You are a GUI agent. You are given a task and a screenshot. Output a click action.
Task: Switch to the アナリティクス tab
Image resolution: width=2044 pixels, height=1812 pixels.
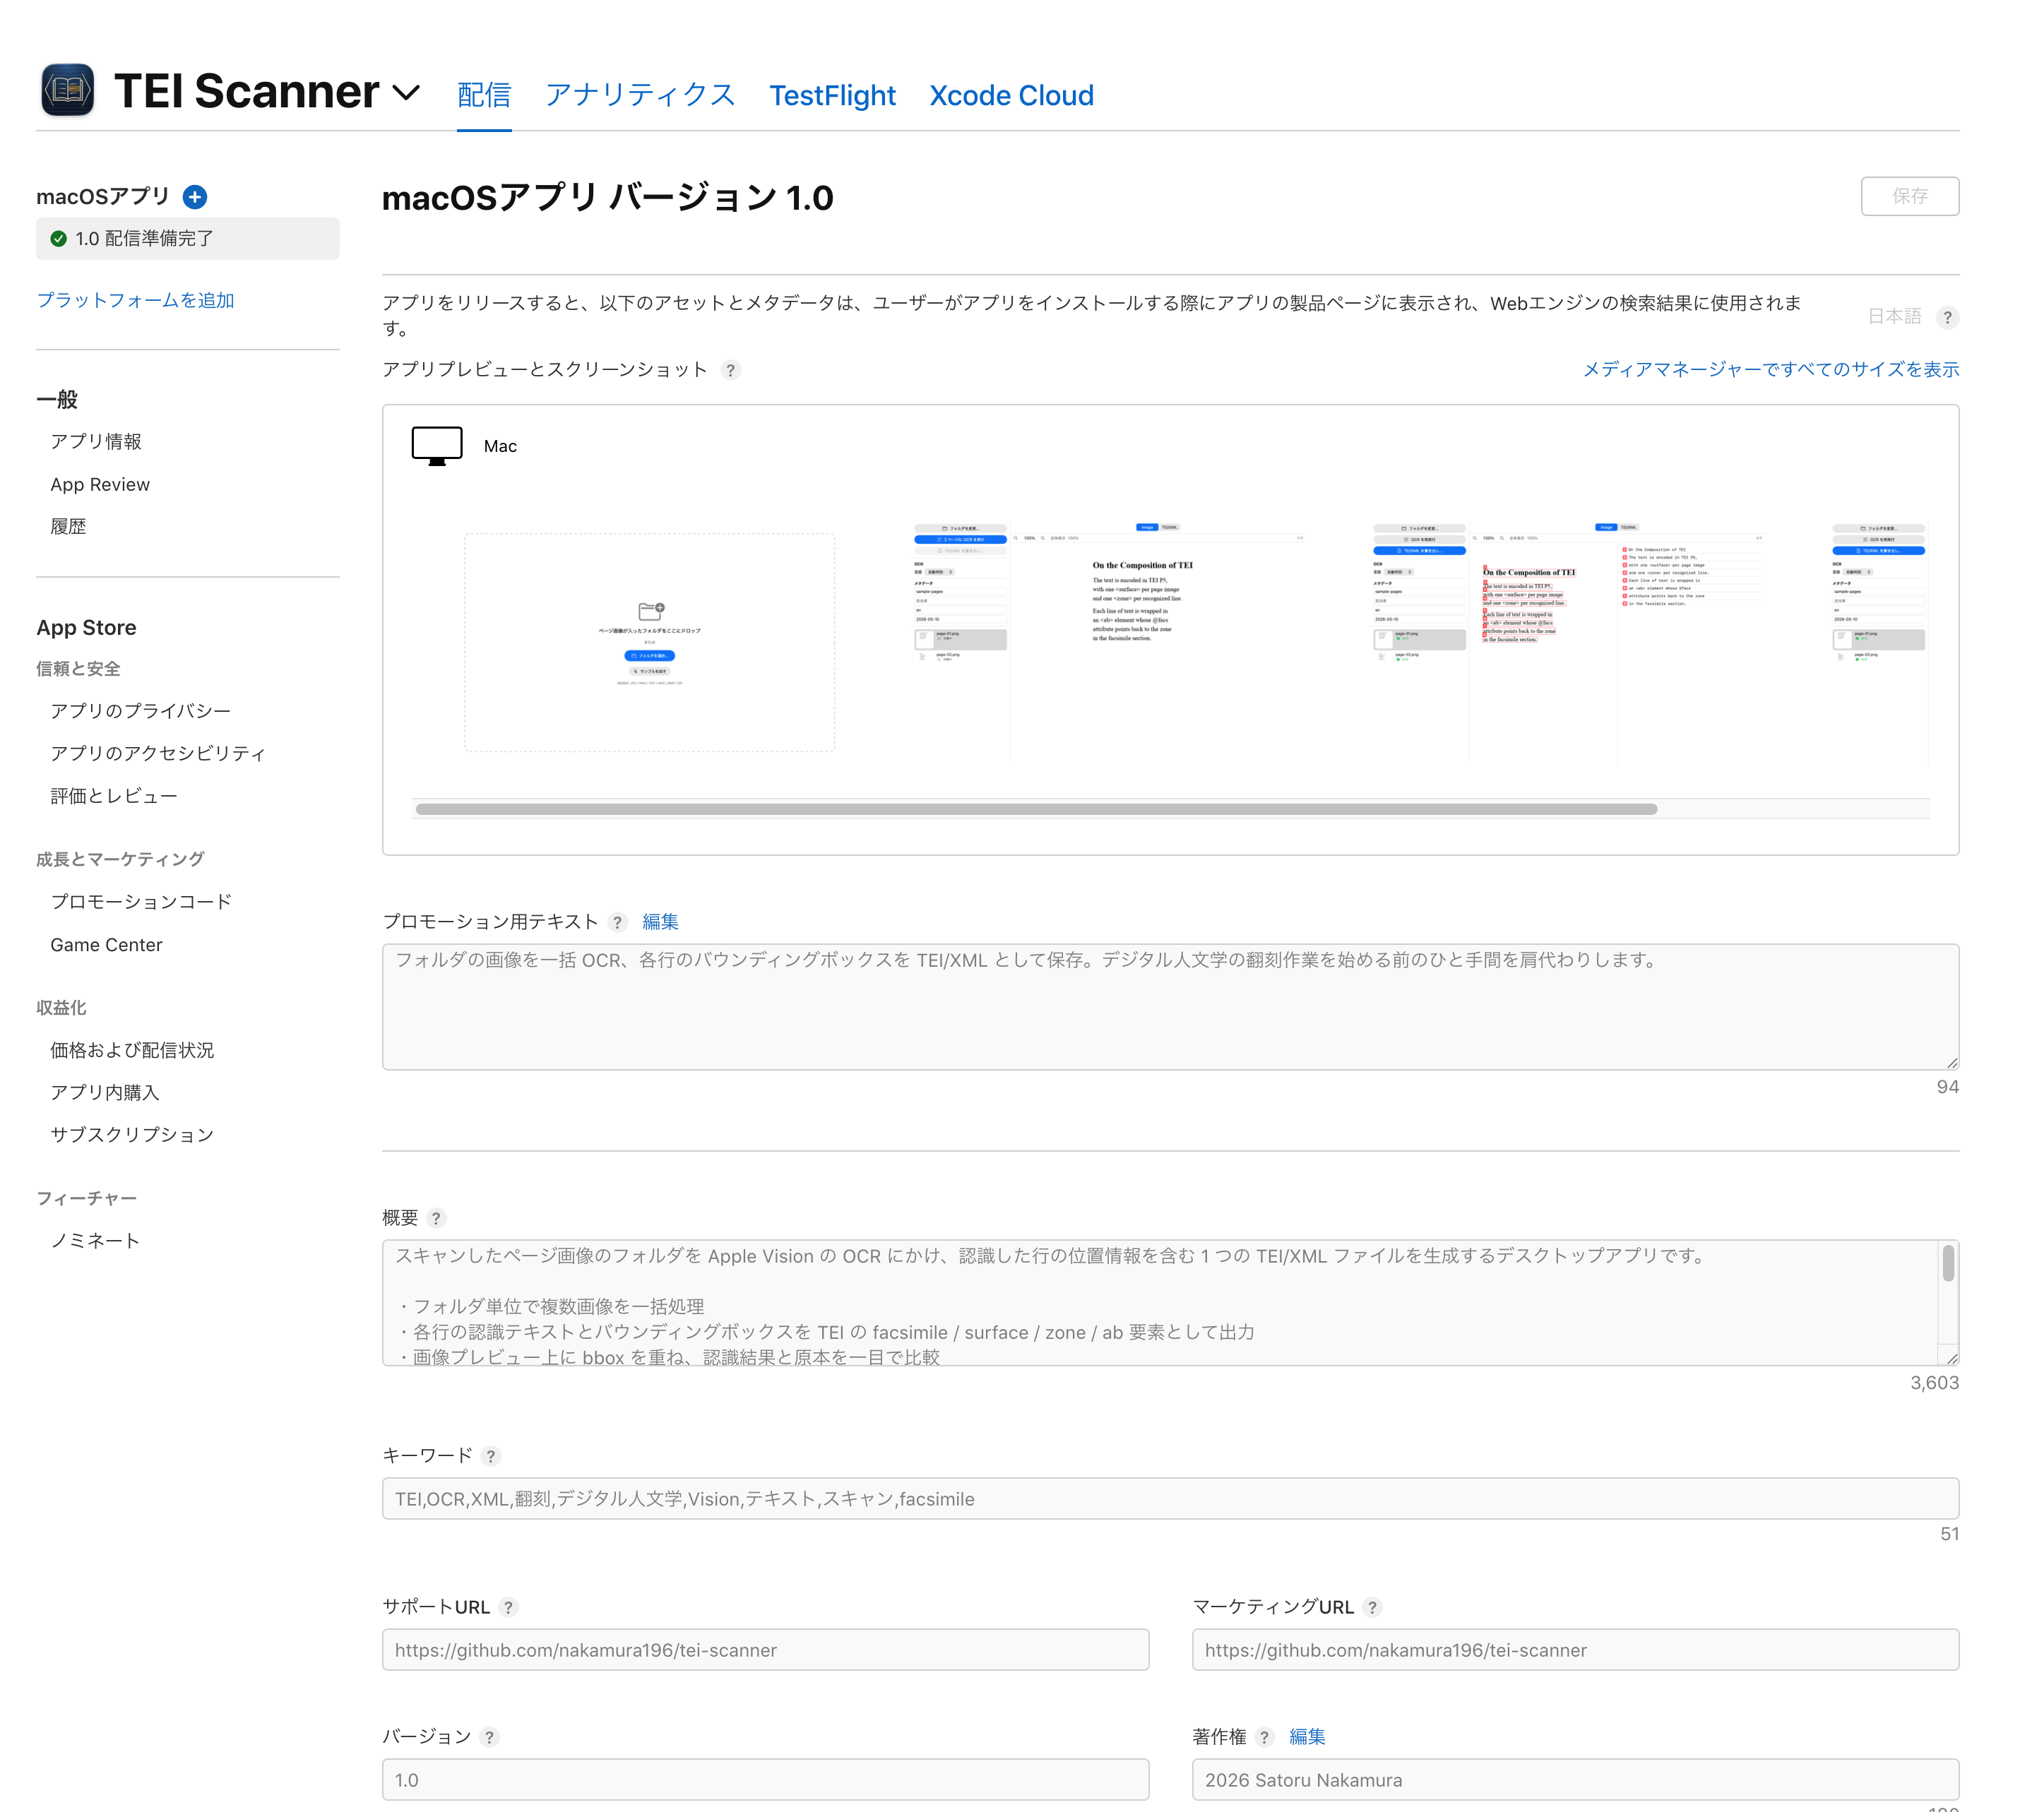coord(640,95)
